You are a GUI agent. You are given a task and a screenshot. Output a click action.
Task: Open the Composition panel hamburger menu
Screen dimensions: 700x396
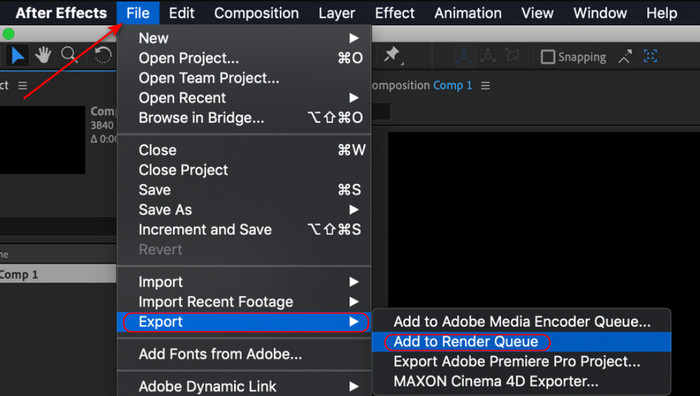coord(485,85)
